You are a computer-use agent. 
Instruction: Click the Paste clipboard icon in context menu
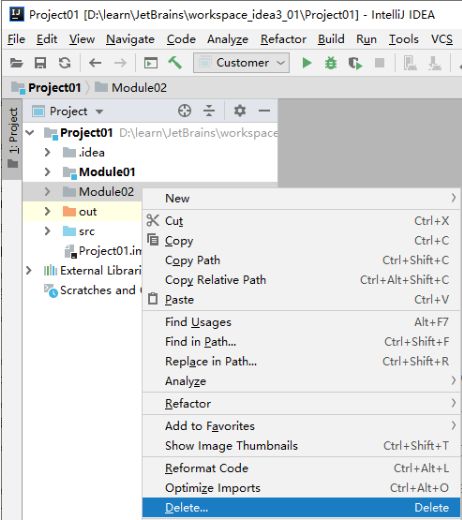tap(153, 299)
